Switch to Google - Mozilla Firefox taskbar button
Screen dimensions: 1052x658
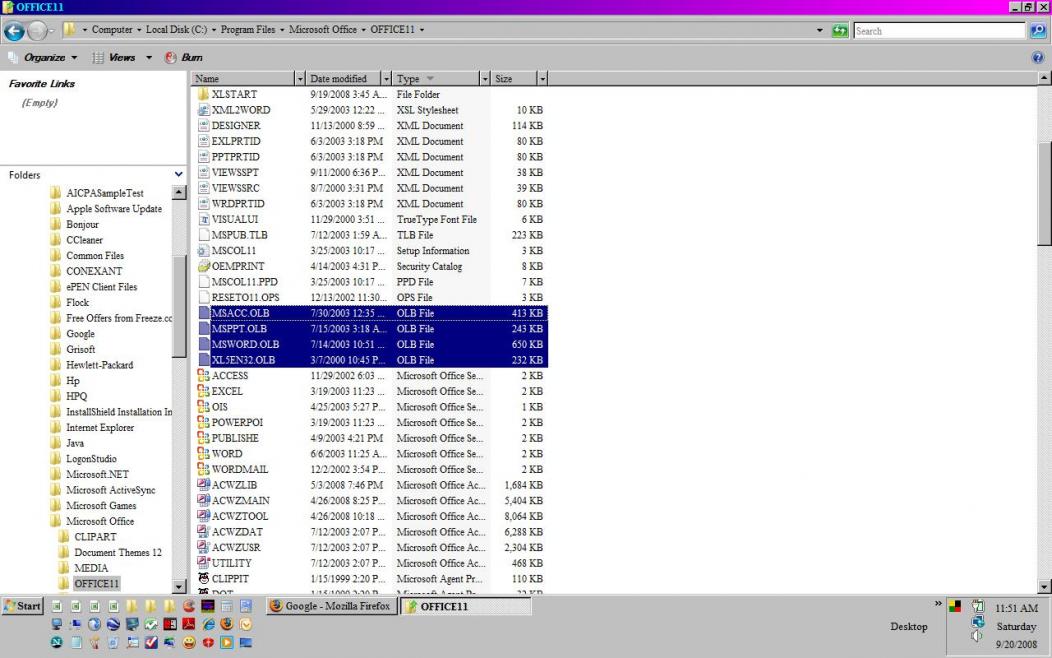[x=331, y=606]
